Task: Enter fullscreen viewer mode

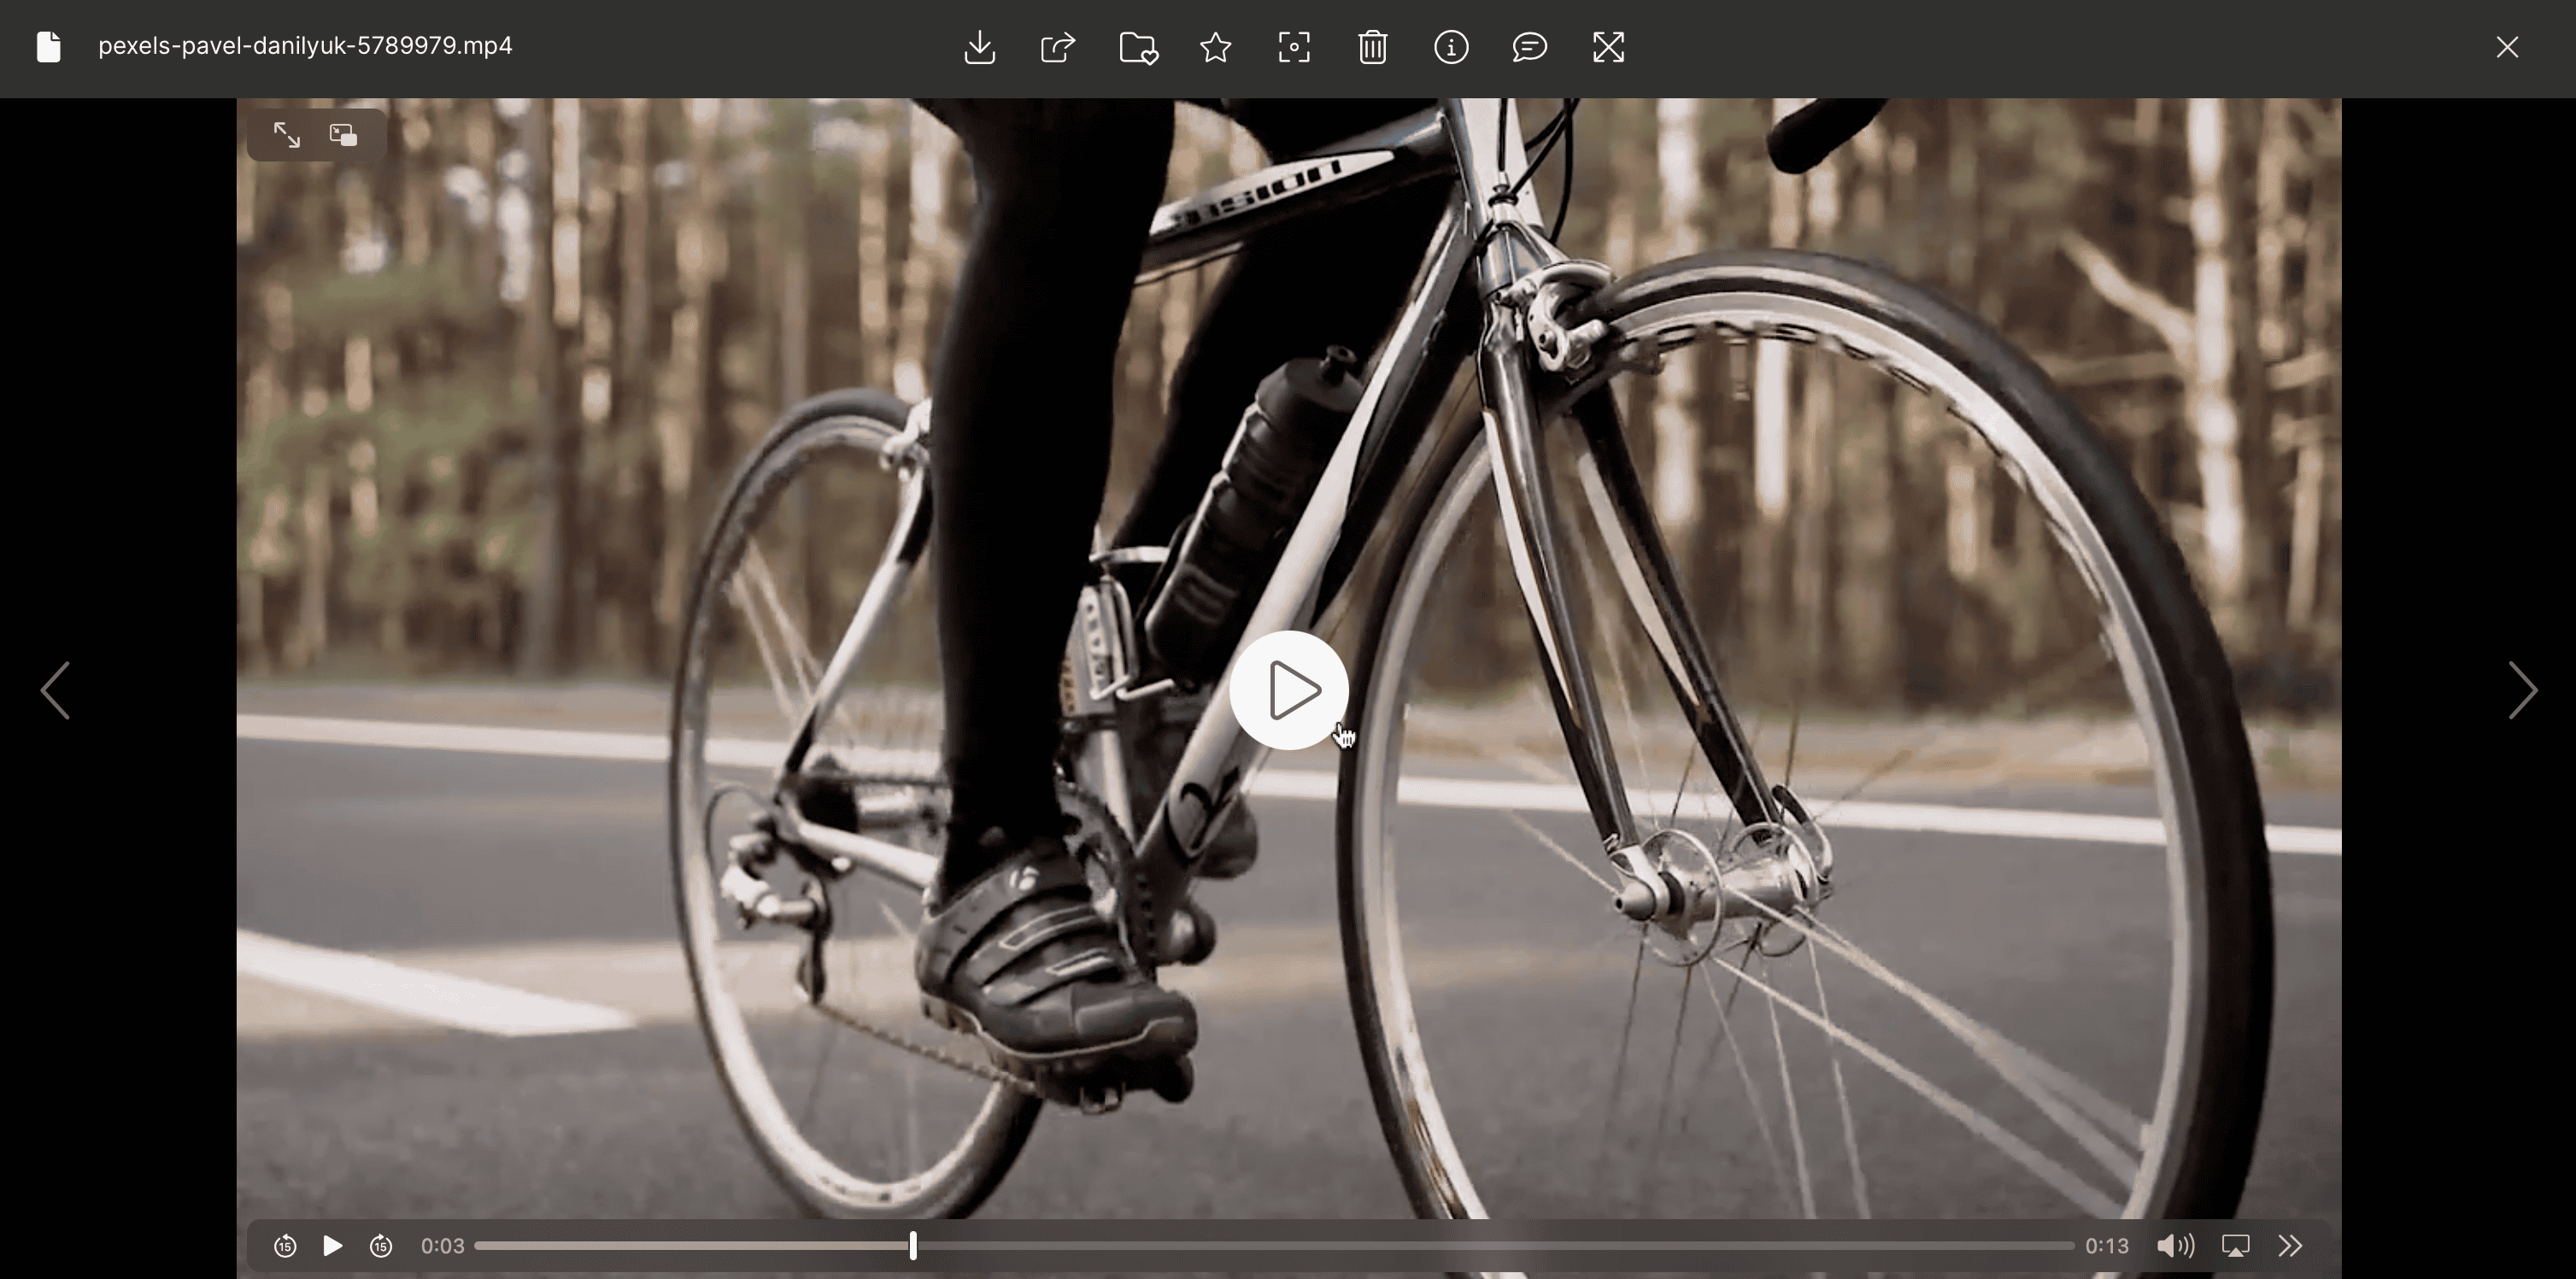Action: click(1607, 47)
